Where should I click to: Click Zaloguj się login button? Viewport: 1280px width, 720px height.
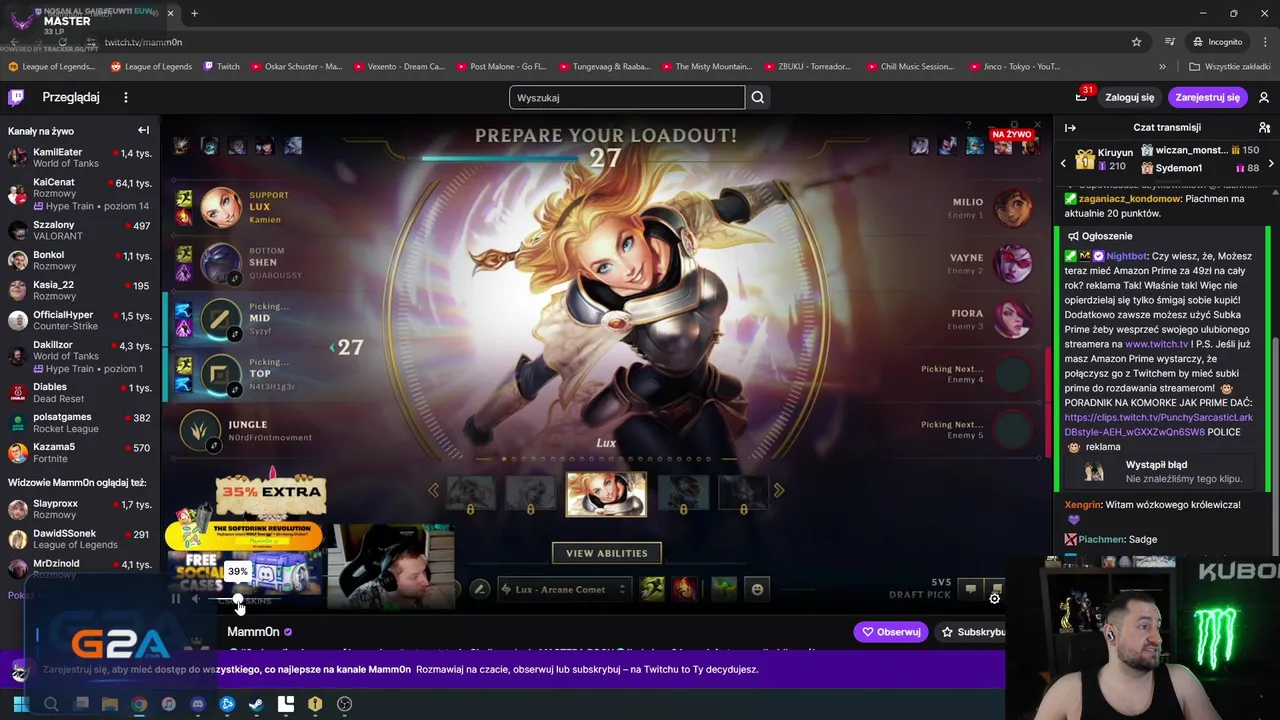pos(1129,97)
